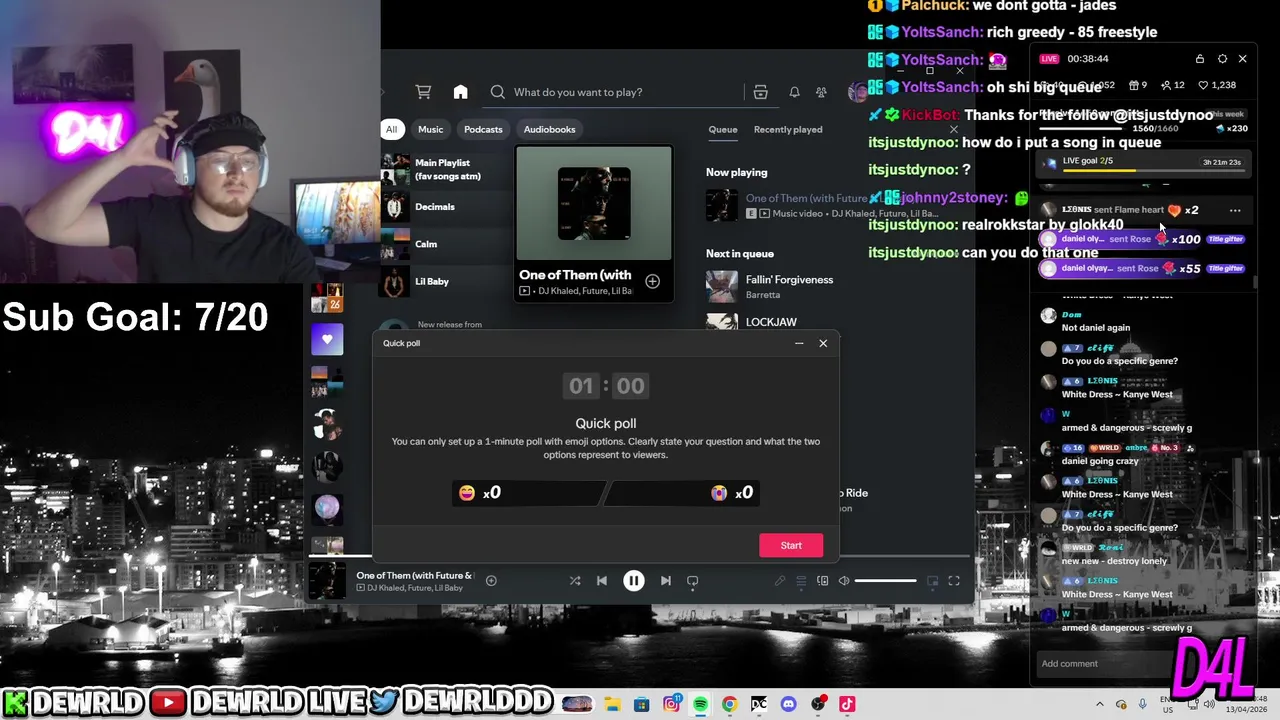
Task: Mute Spotify with the speaker icon
Action: [844, 580]
